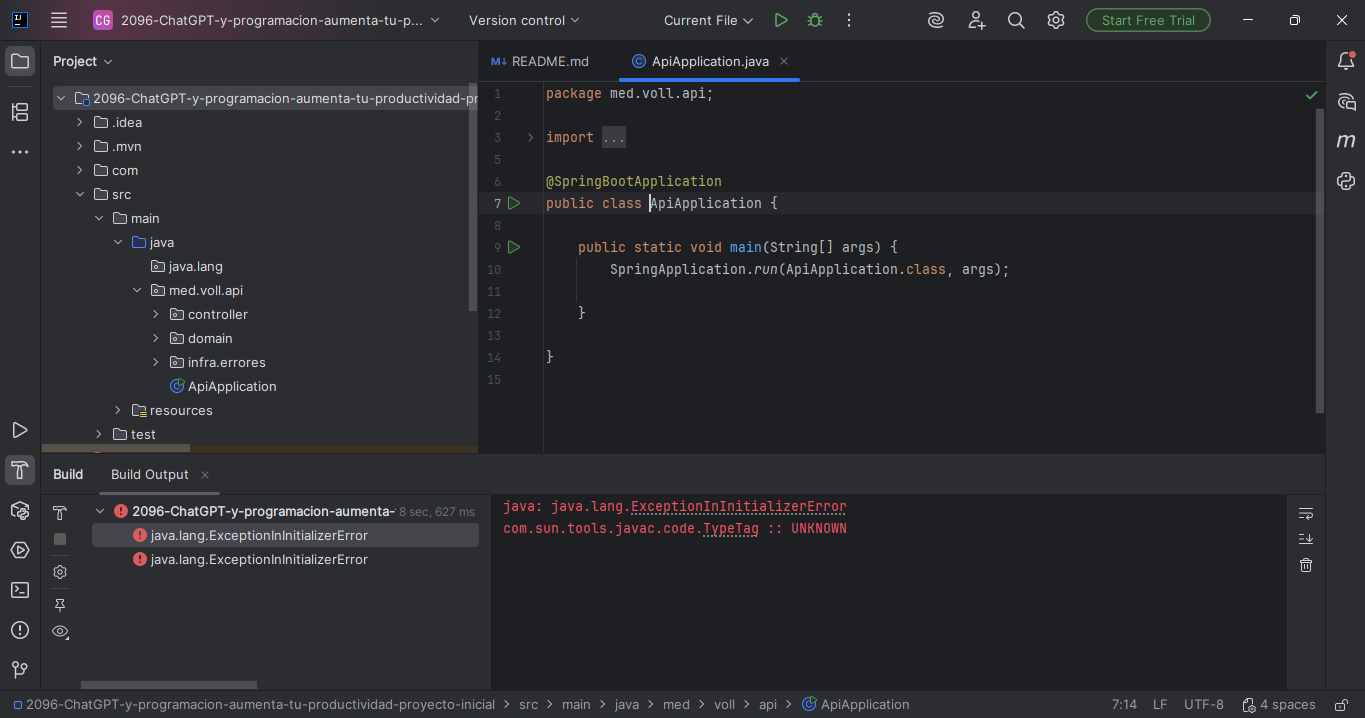This screenshot has width=1365, height=718.
Task: Open Code With Me add-user icon
Action: (977, 20)
